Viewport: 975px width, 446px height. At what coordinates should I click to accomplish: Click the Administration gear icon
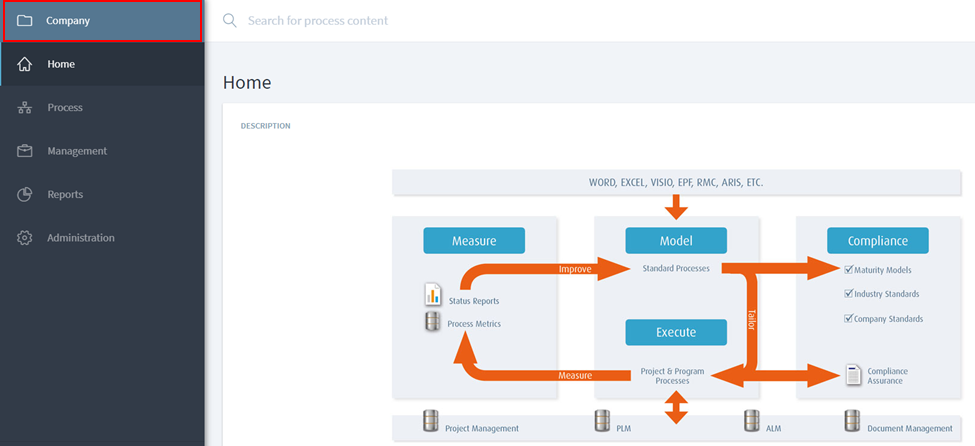point(25,238)
